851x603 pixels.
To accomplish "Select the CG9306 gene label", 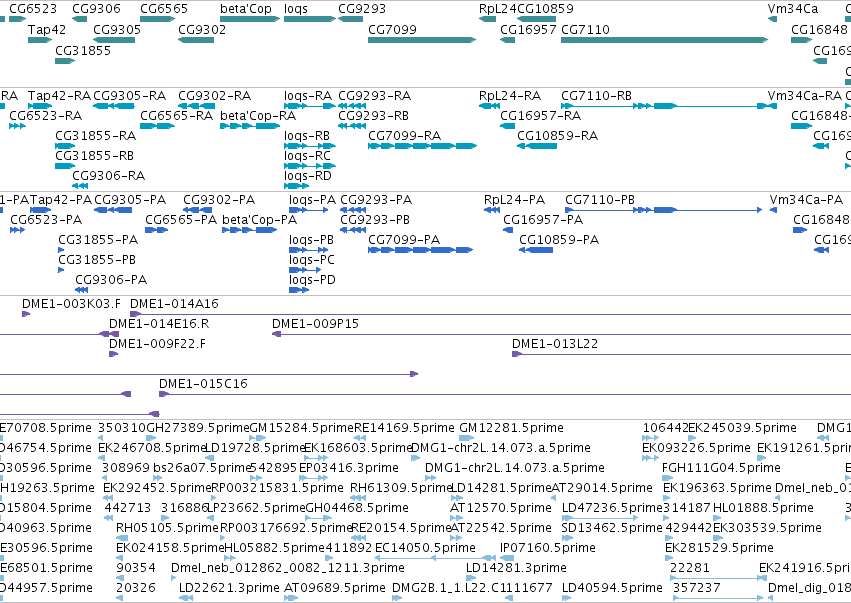I will point(96,9).
